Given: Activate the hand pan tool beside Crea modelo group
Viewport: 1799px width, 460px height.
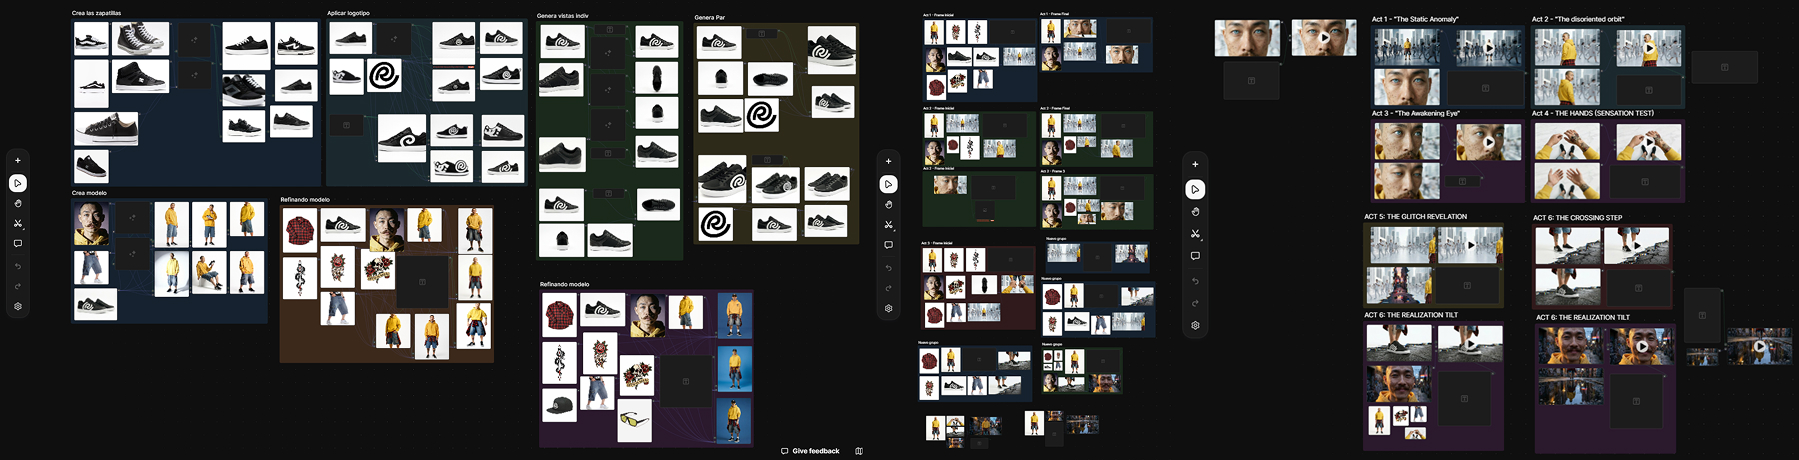Looking at the screenshot, I should [18, 203].
